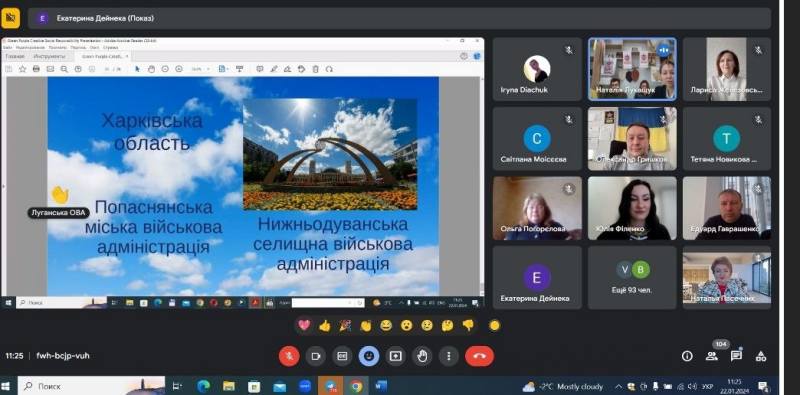Select Екатерина Дейнека participant tile
This screenshot has width=800, height=395.
coord(537,278)
